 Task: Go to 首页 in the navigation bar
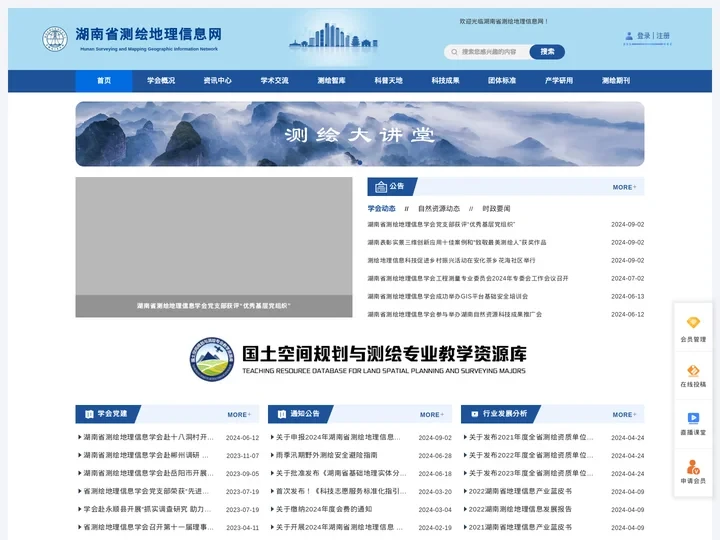tap(104, 81)
